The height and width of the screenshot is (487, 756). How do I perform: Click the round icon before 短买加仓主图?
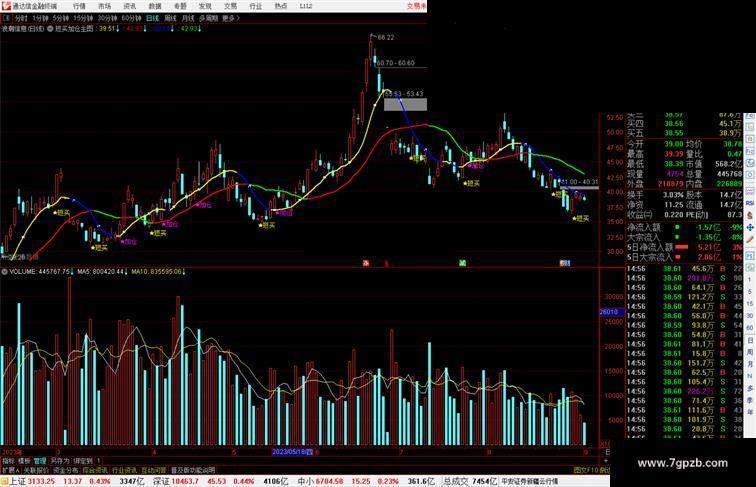click(50, 29)
